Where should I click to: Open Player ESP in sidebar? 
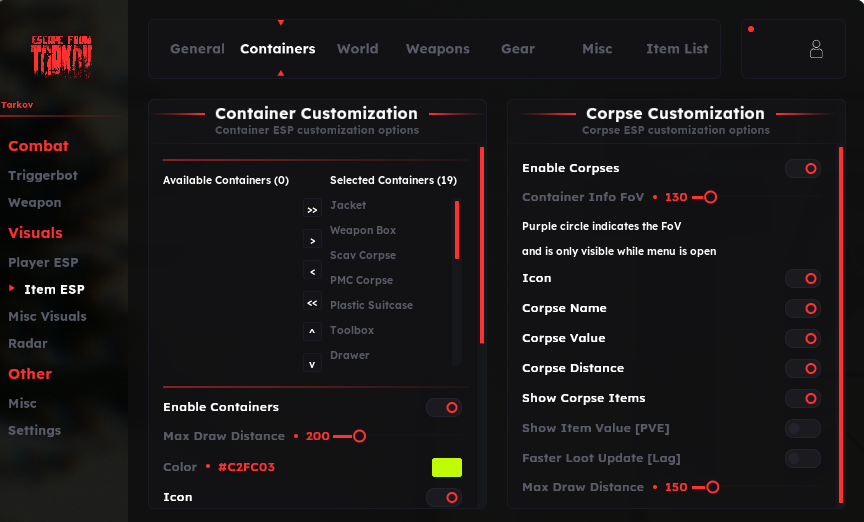[43, 263]
